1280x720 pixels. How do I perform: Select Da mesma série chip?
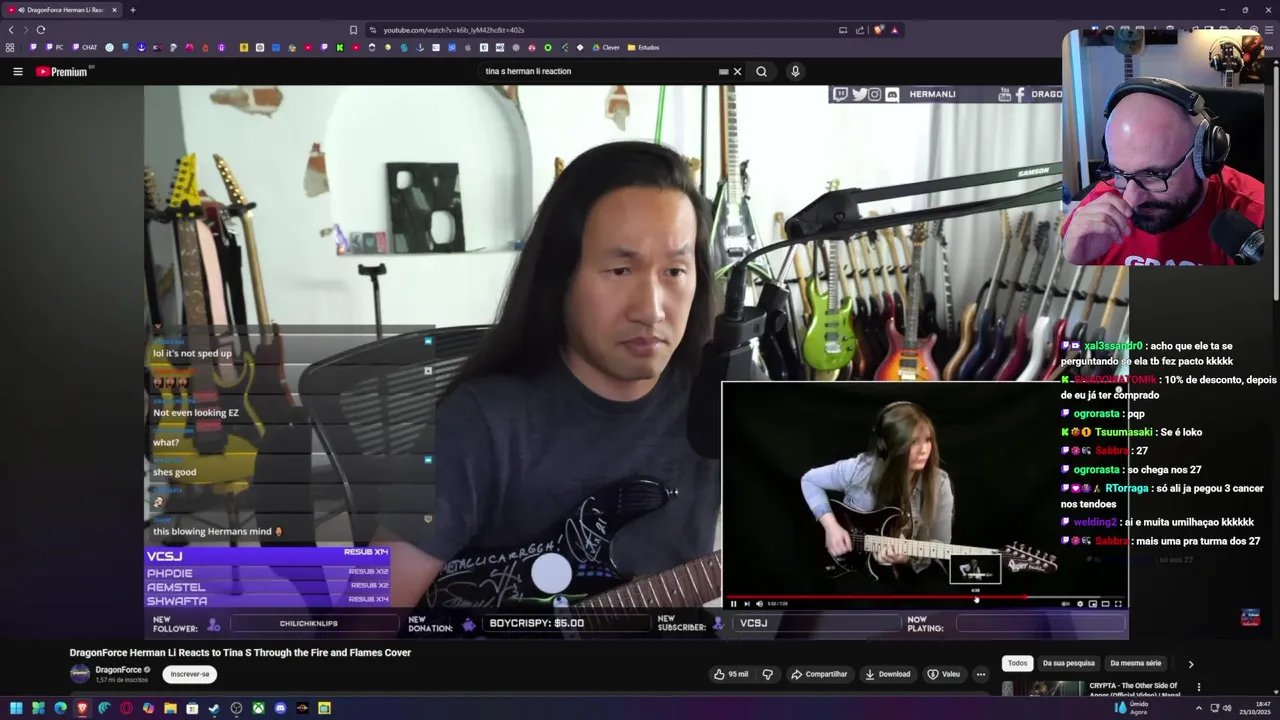[1136, 663]
